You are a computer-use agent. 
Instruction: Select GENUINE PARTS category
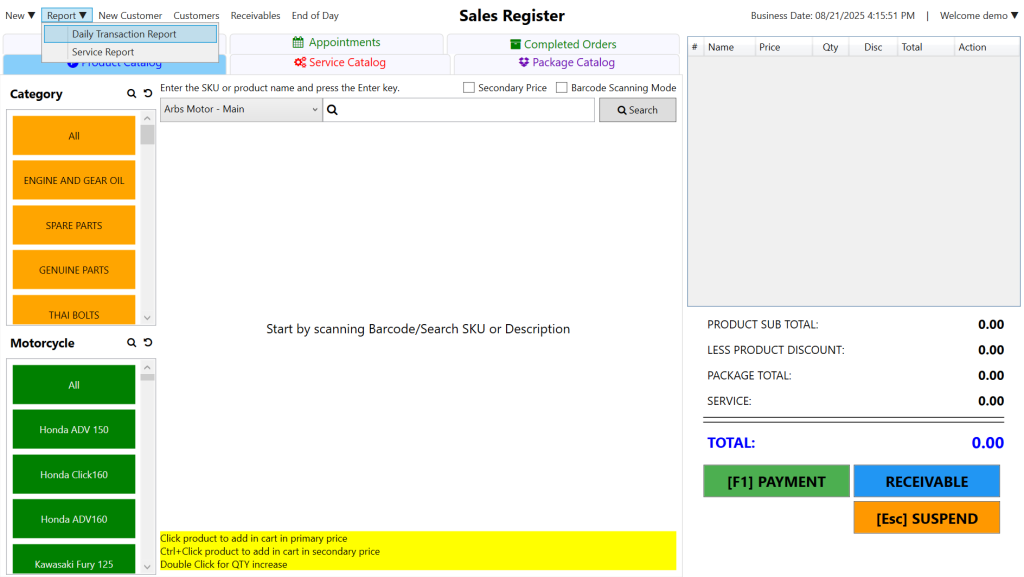pos(74,270)
